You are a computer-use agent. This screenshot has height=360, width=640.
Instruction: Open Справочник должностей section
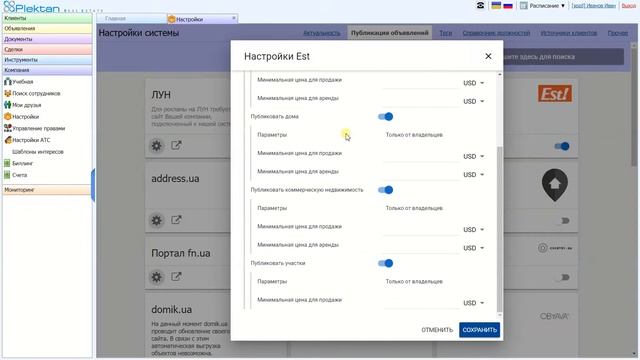point(496,33)
